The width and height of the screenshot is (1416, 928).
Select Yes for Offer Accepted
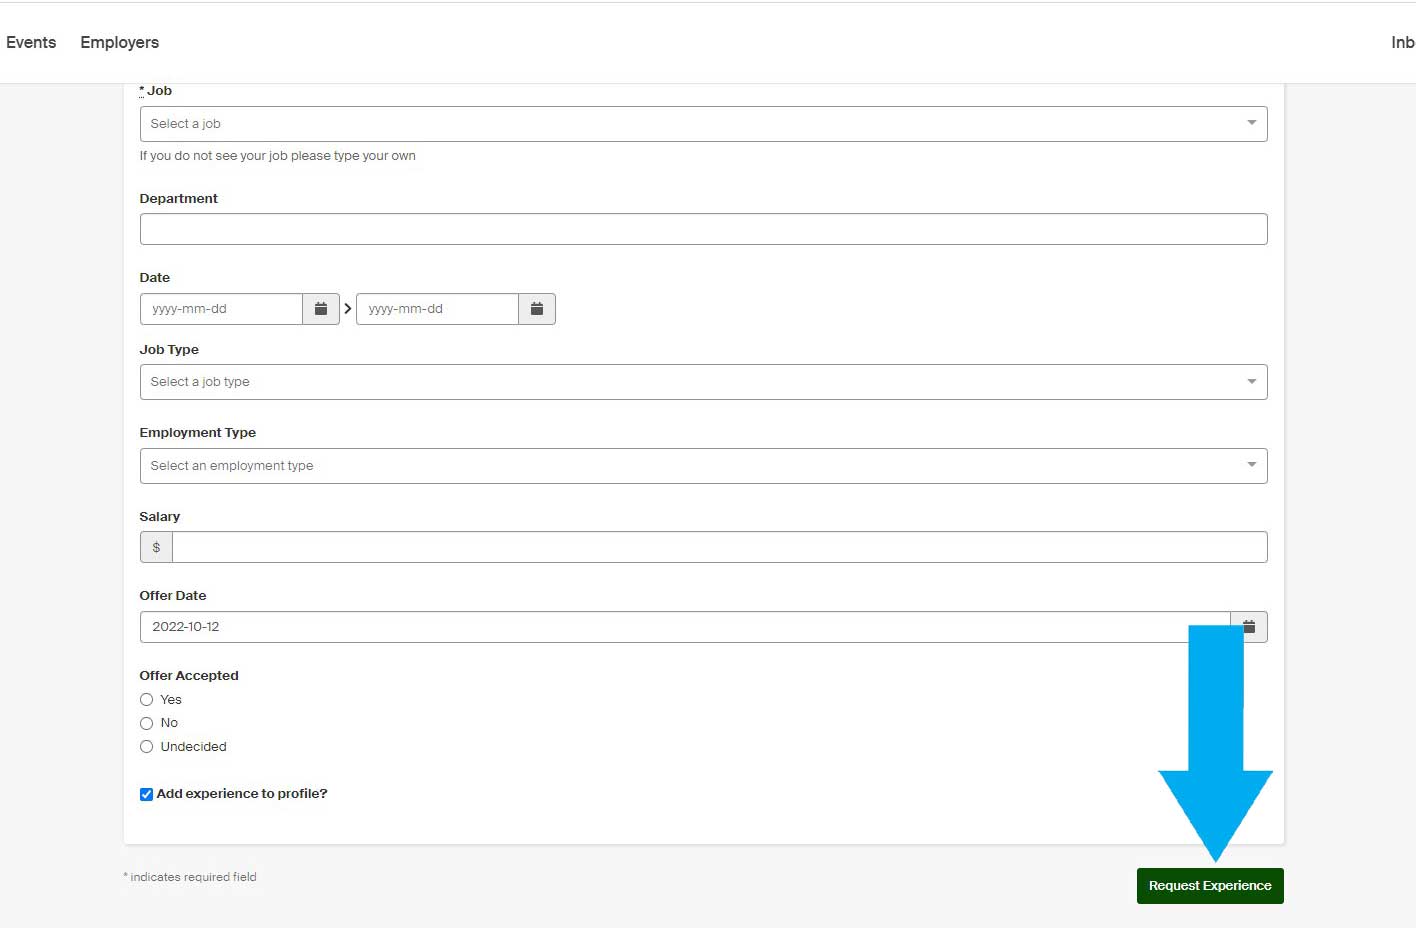pyautogui.click(x=146, y=700)
